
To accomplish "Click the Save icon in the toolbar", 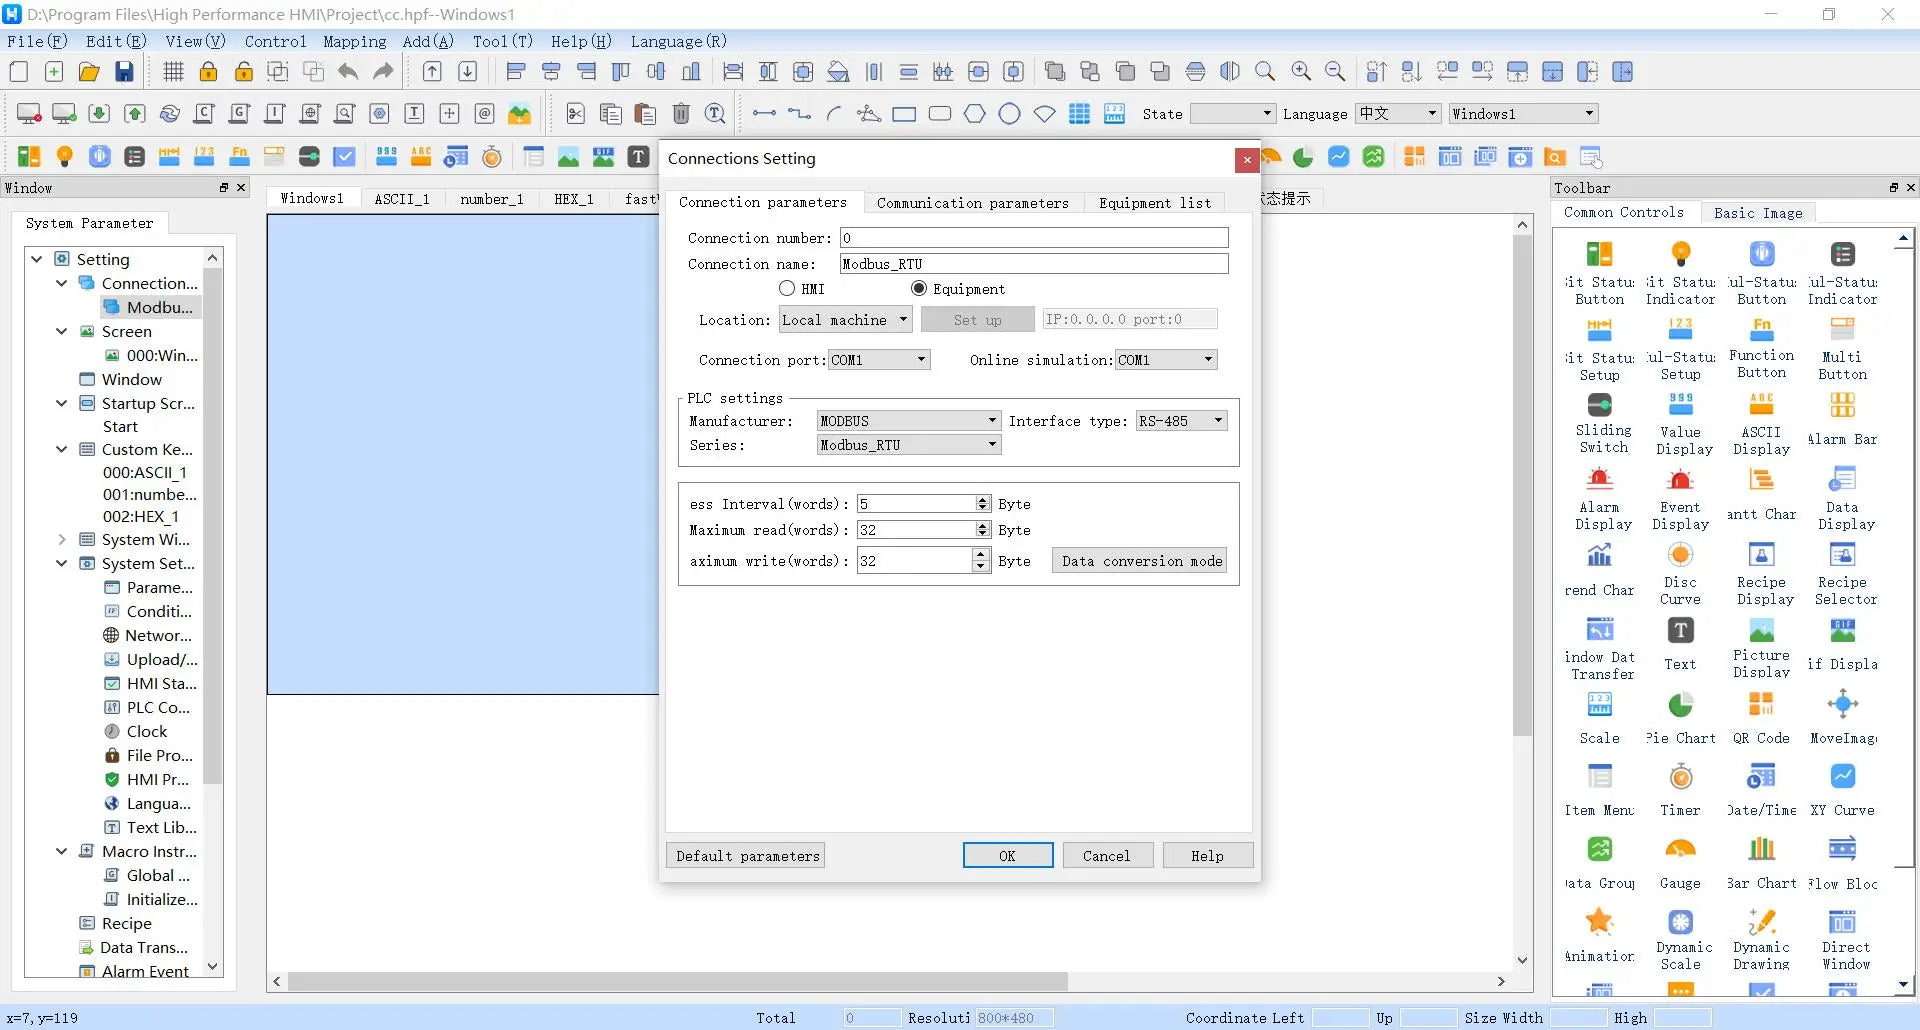I will [x=124, y=72].
